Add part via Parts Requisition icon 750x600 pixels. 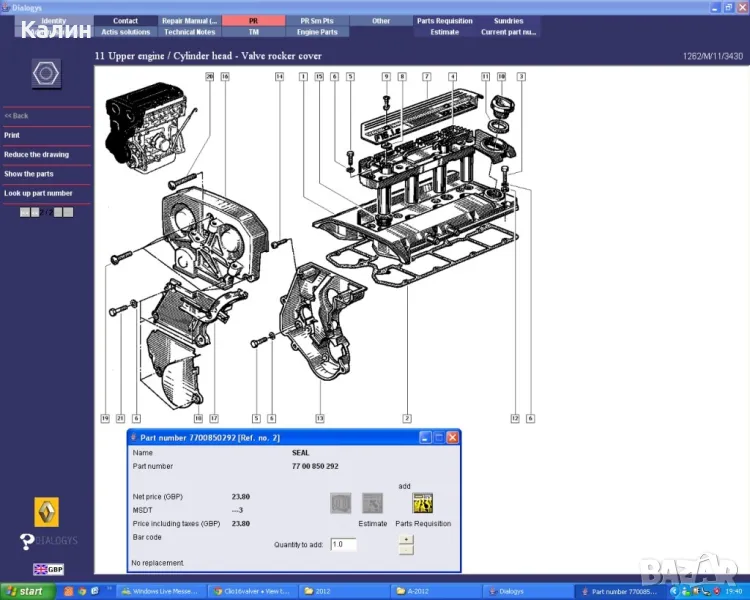tap(422, 504)
